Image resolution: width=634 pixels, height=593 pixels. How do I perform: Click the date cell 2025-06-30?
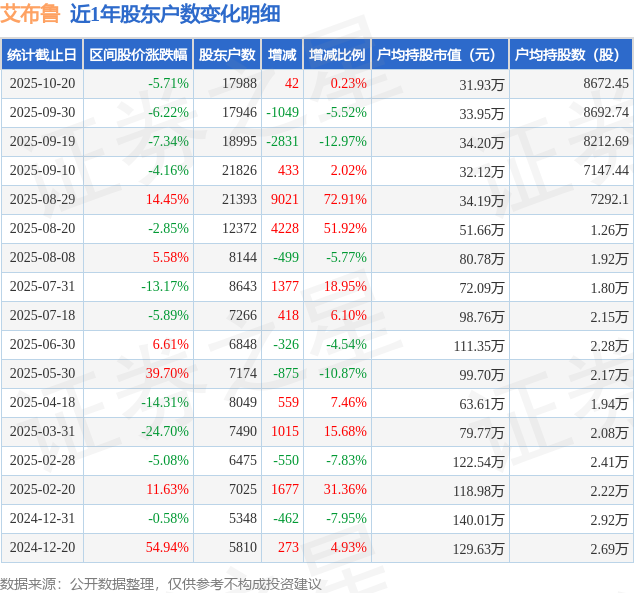42,344
